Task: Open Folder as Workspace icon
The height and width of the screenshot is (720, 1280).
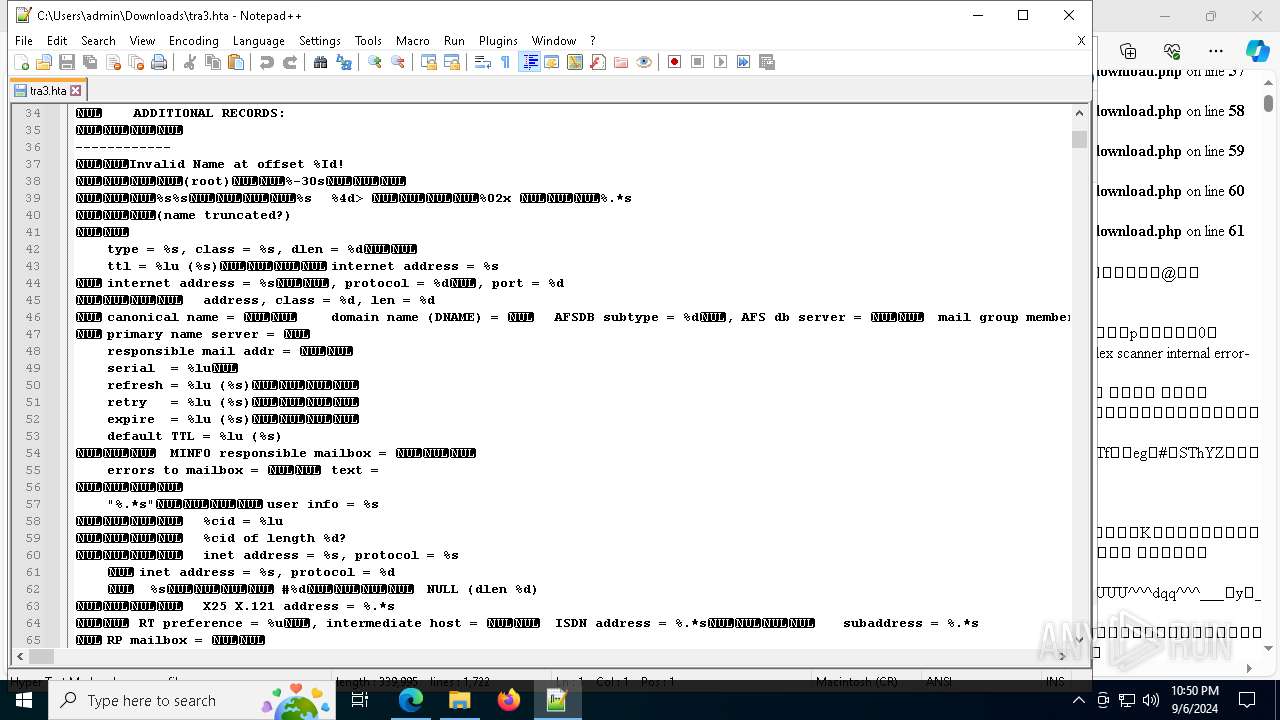Action: click(621, 62)
